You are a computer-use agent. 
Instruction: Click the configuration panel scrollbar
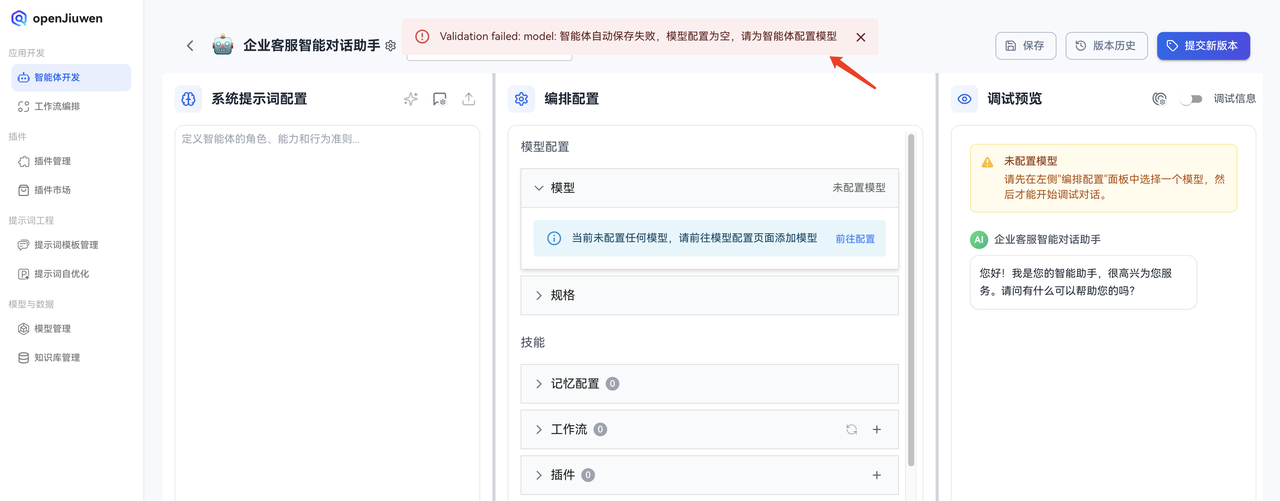[x=911, y=300]
